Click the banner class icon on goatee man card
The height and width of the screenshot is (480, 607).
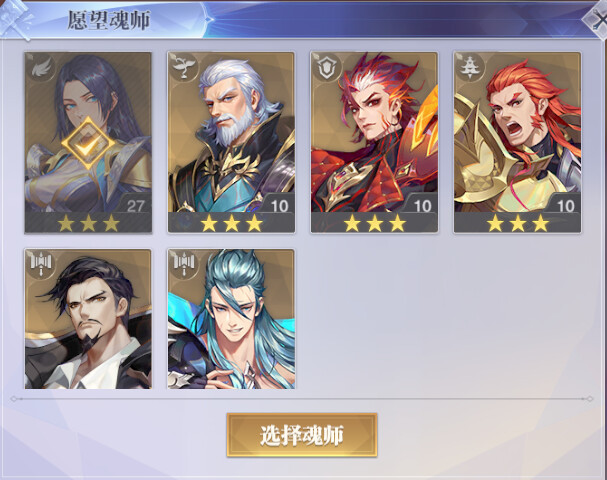pos(41,264)
